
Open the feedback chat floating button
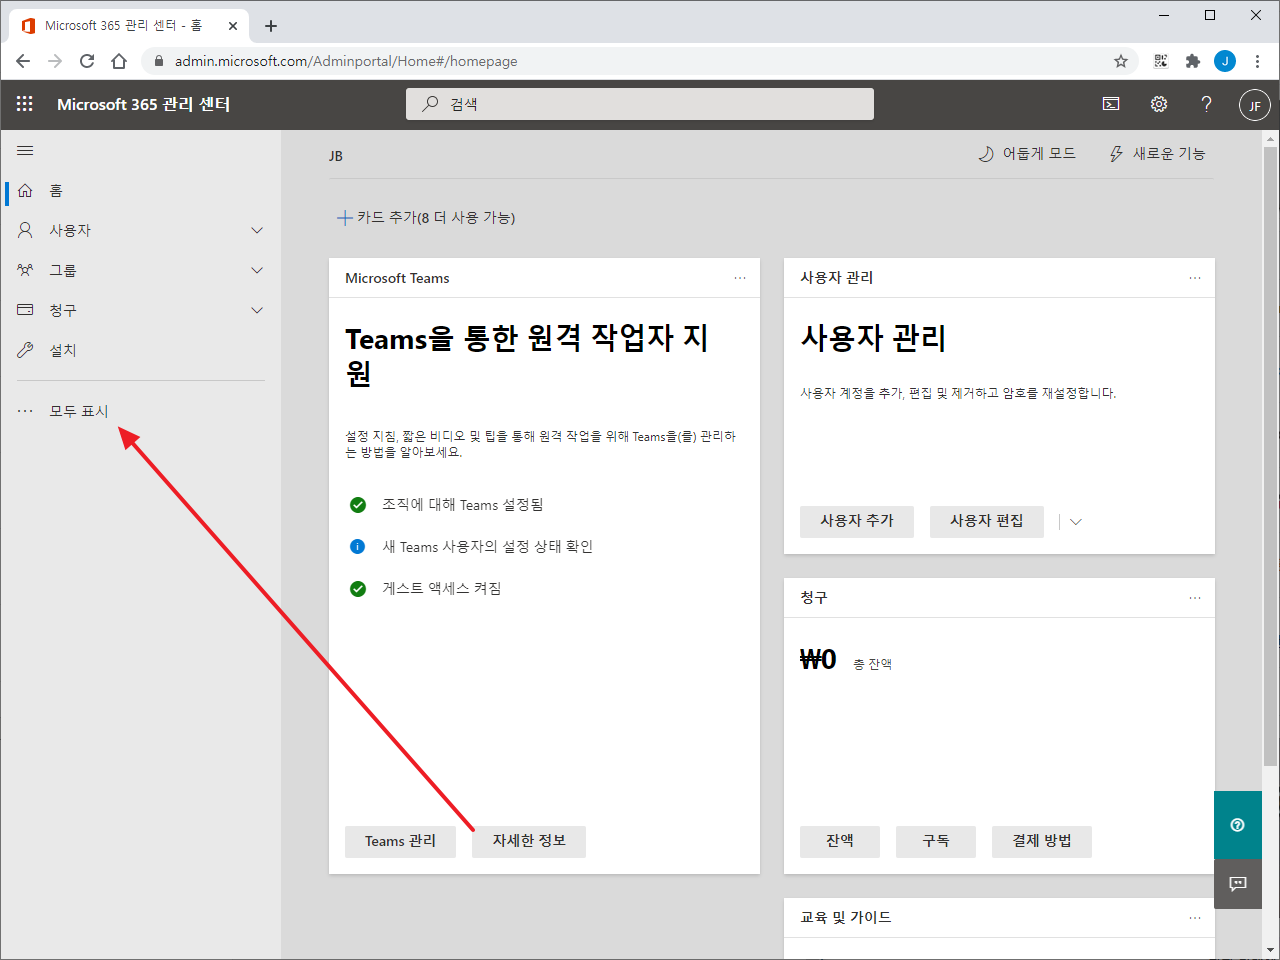tap(1238, 884)
